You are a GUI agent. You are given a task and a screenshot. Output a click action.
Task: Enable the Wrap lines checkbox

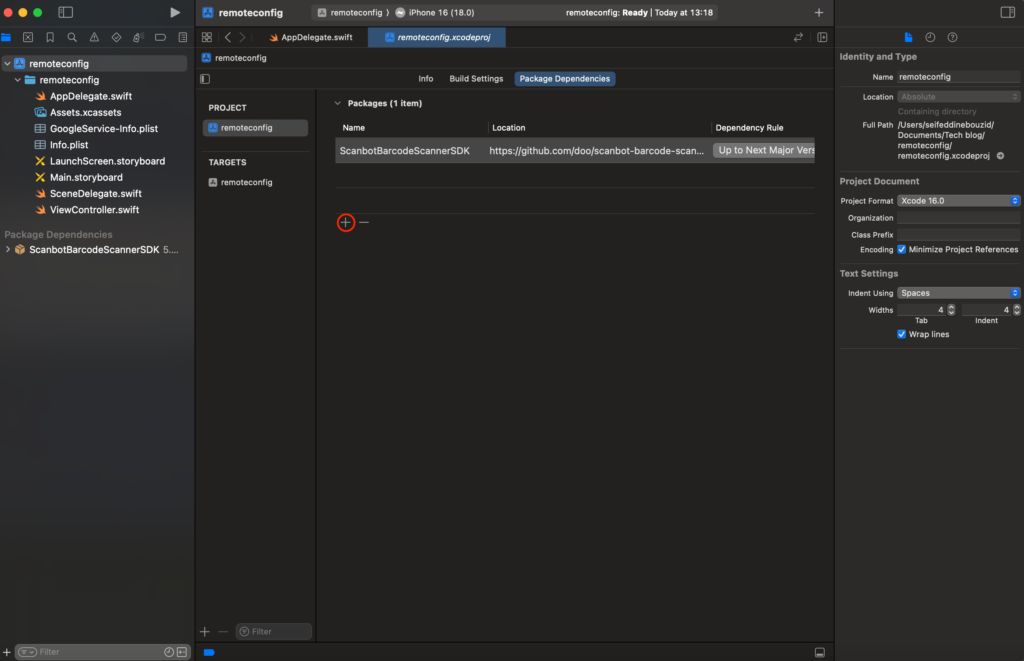pos(902,334)
